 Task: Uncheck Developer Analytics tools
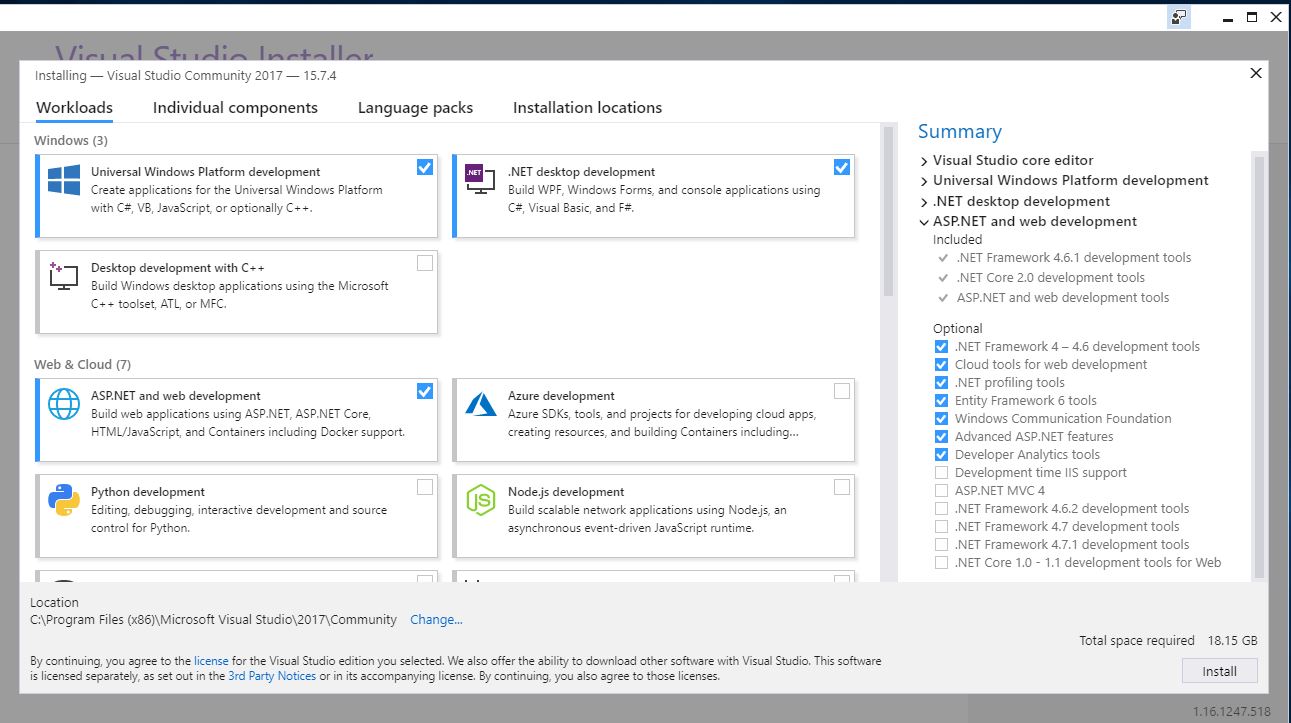point(941,455)
